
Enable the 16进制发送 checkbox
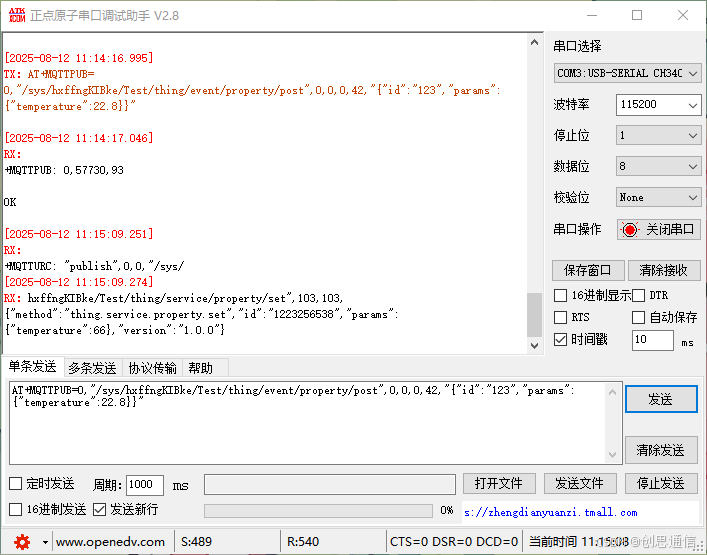(x=15, y=509)
